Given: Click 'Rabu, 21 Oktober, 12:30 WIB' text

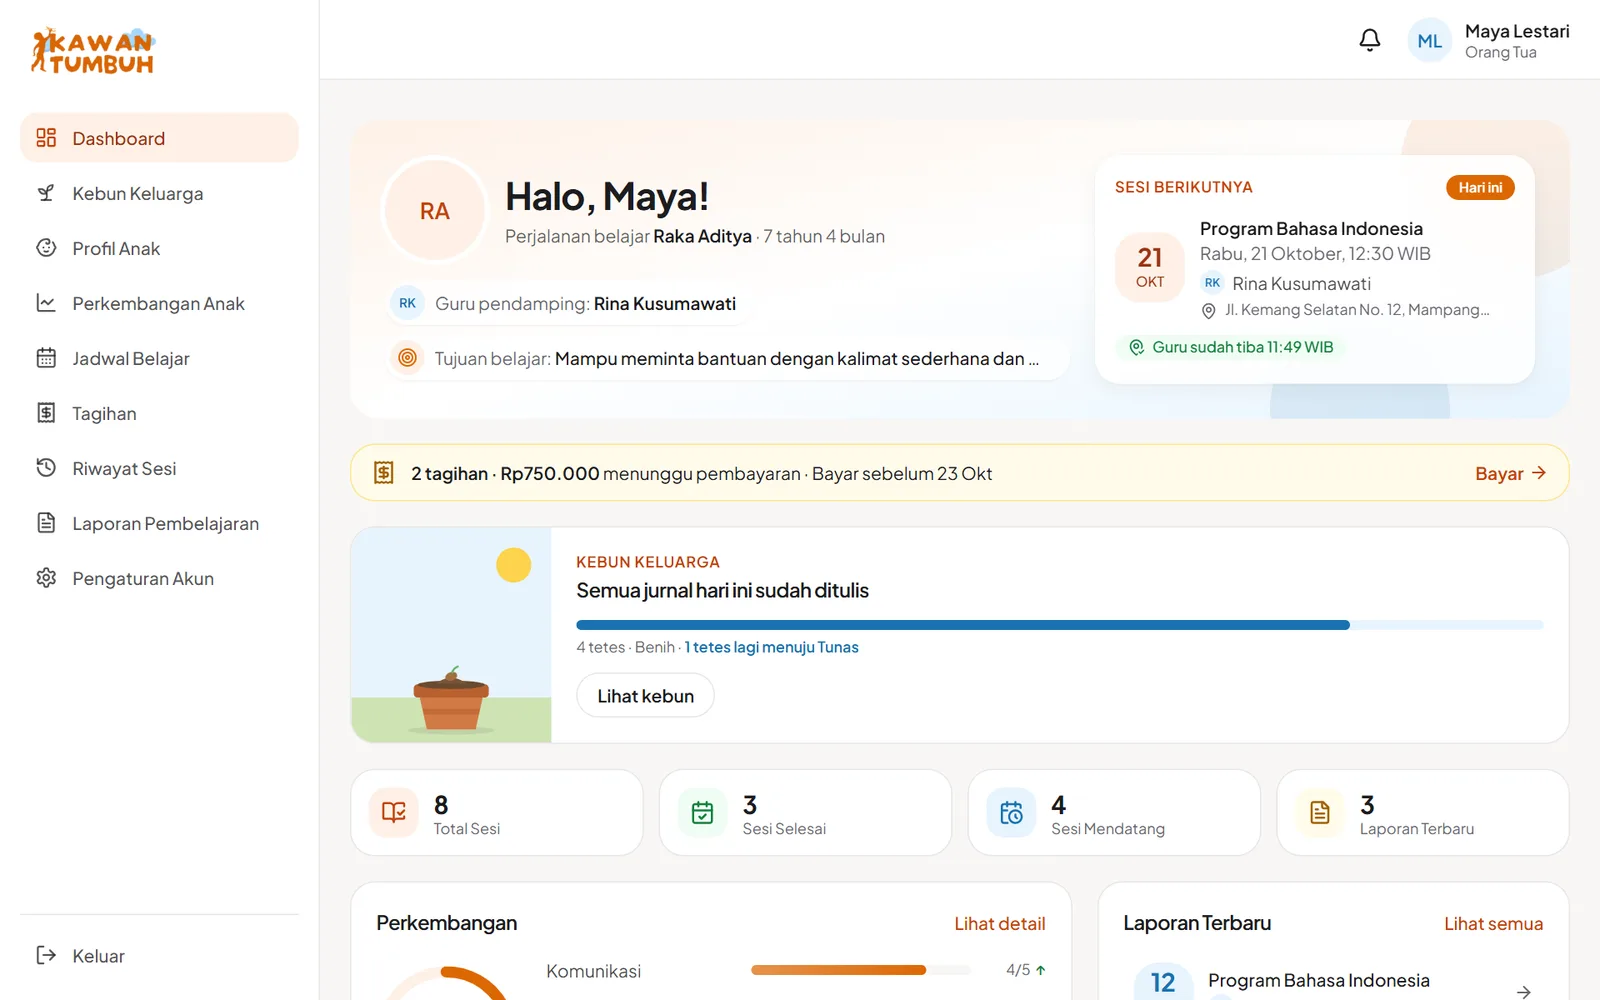Looking at the screenshot, I should click(1315, 253).
